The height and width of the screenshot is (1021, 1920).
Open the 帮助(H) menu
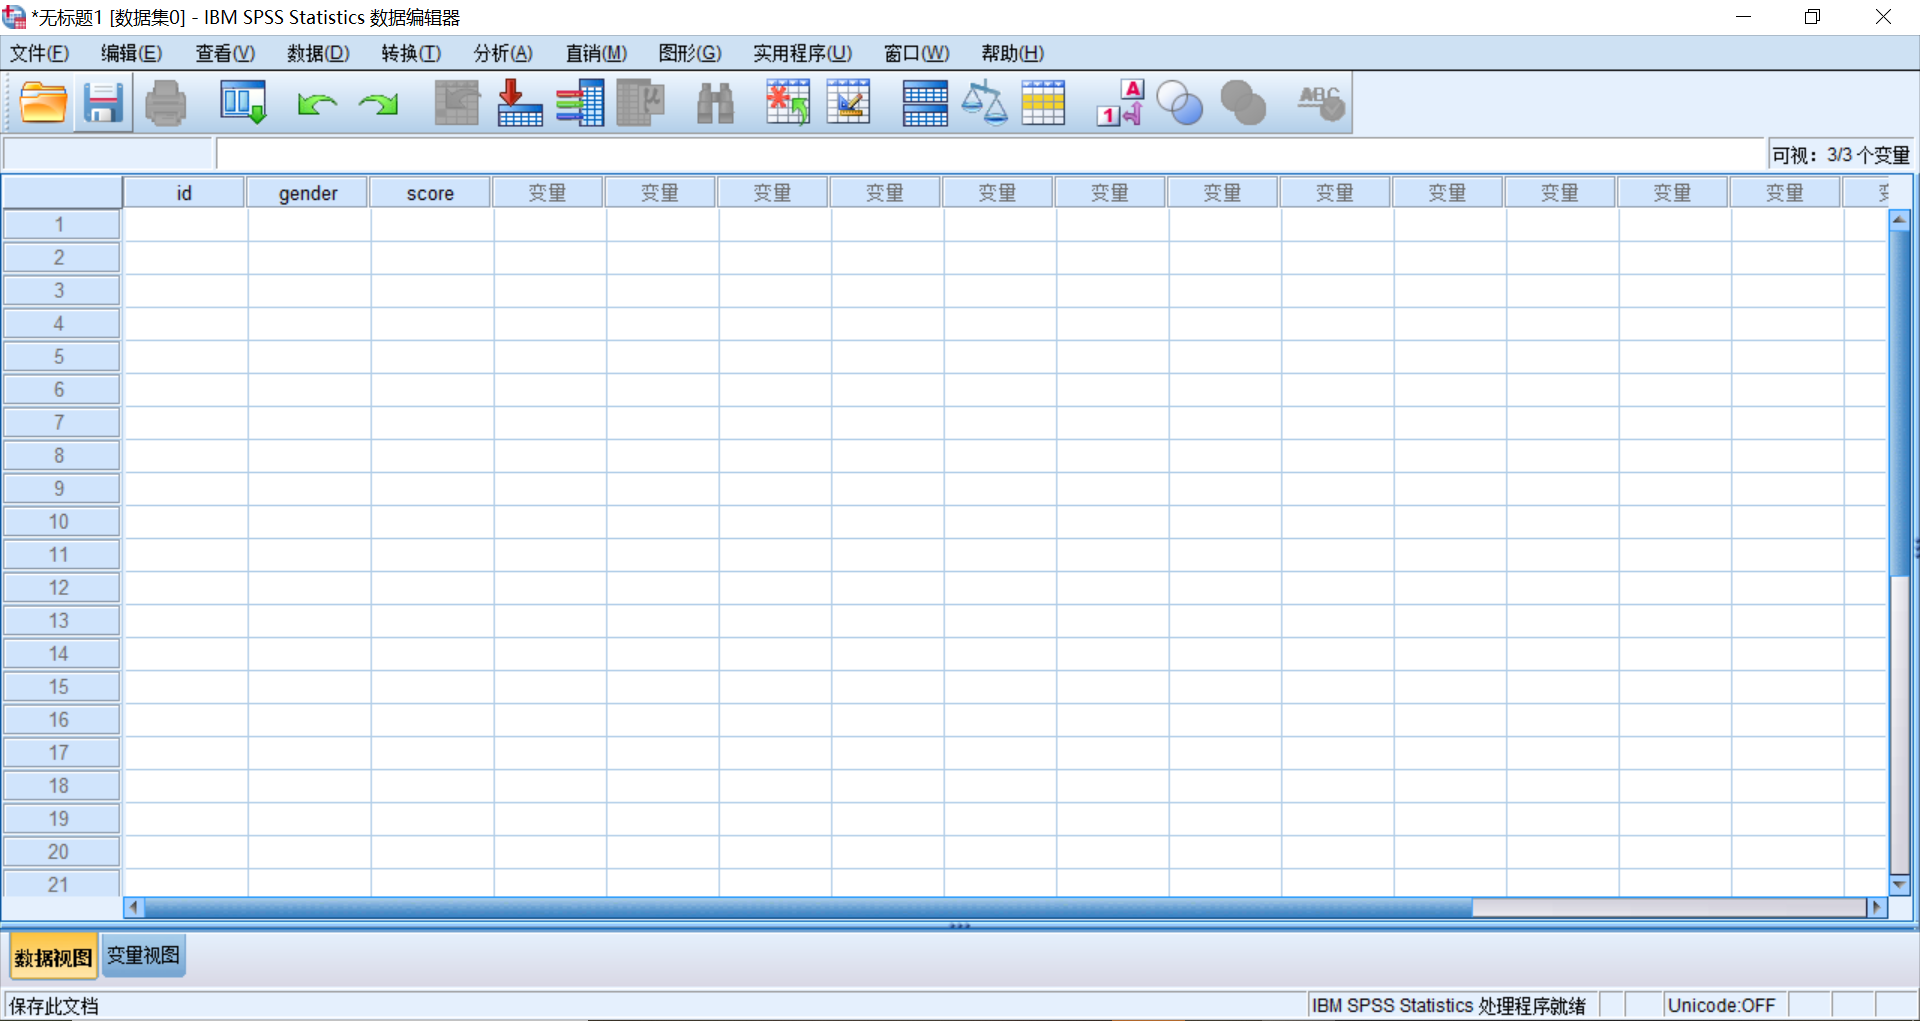point(1012,53)
